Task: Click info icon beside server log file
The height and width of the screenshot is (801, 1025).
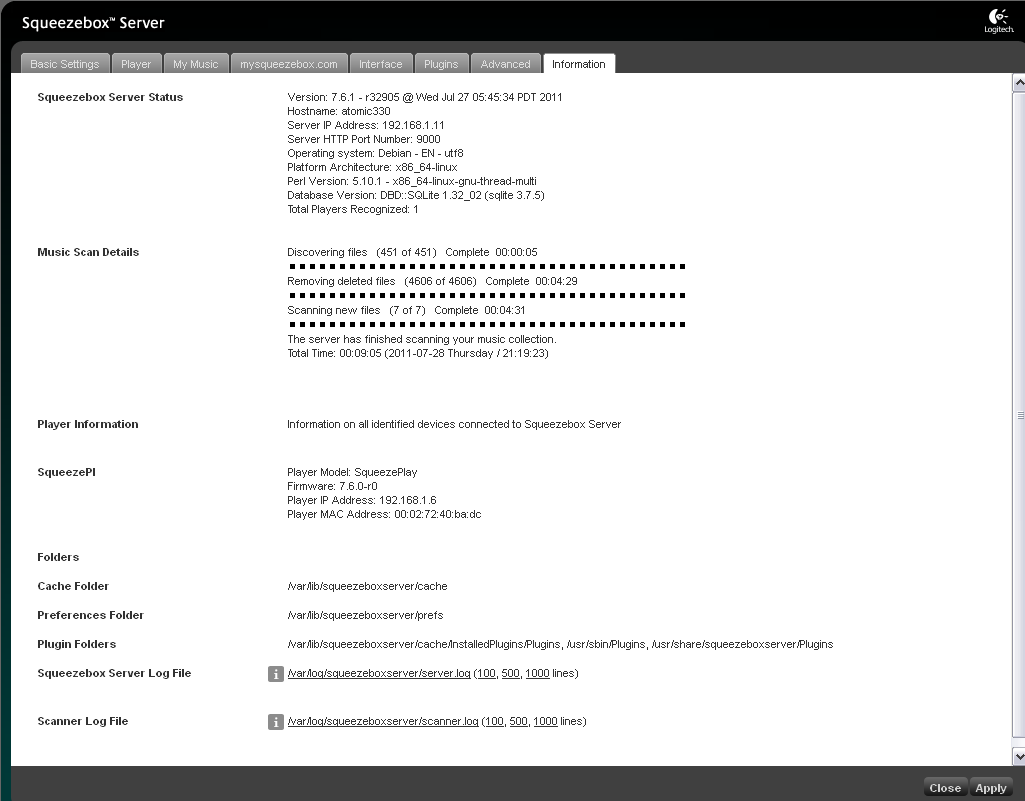Action: coord(276,674)
